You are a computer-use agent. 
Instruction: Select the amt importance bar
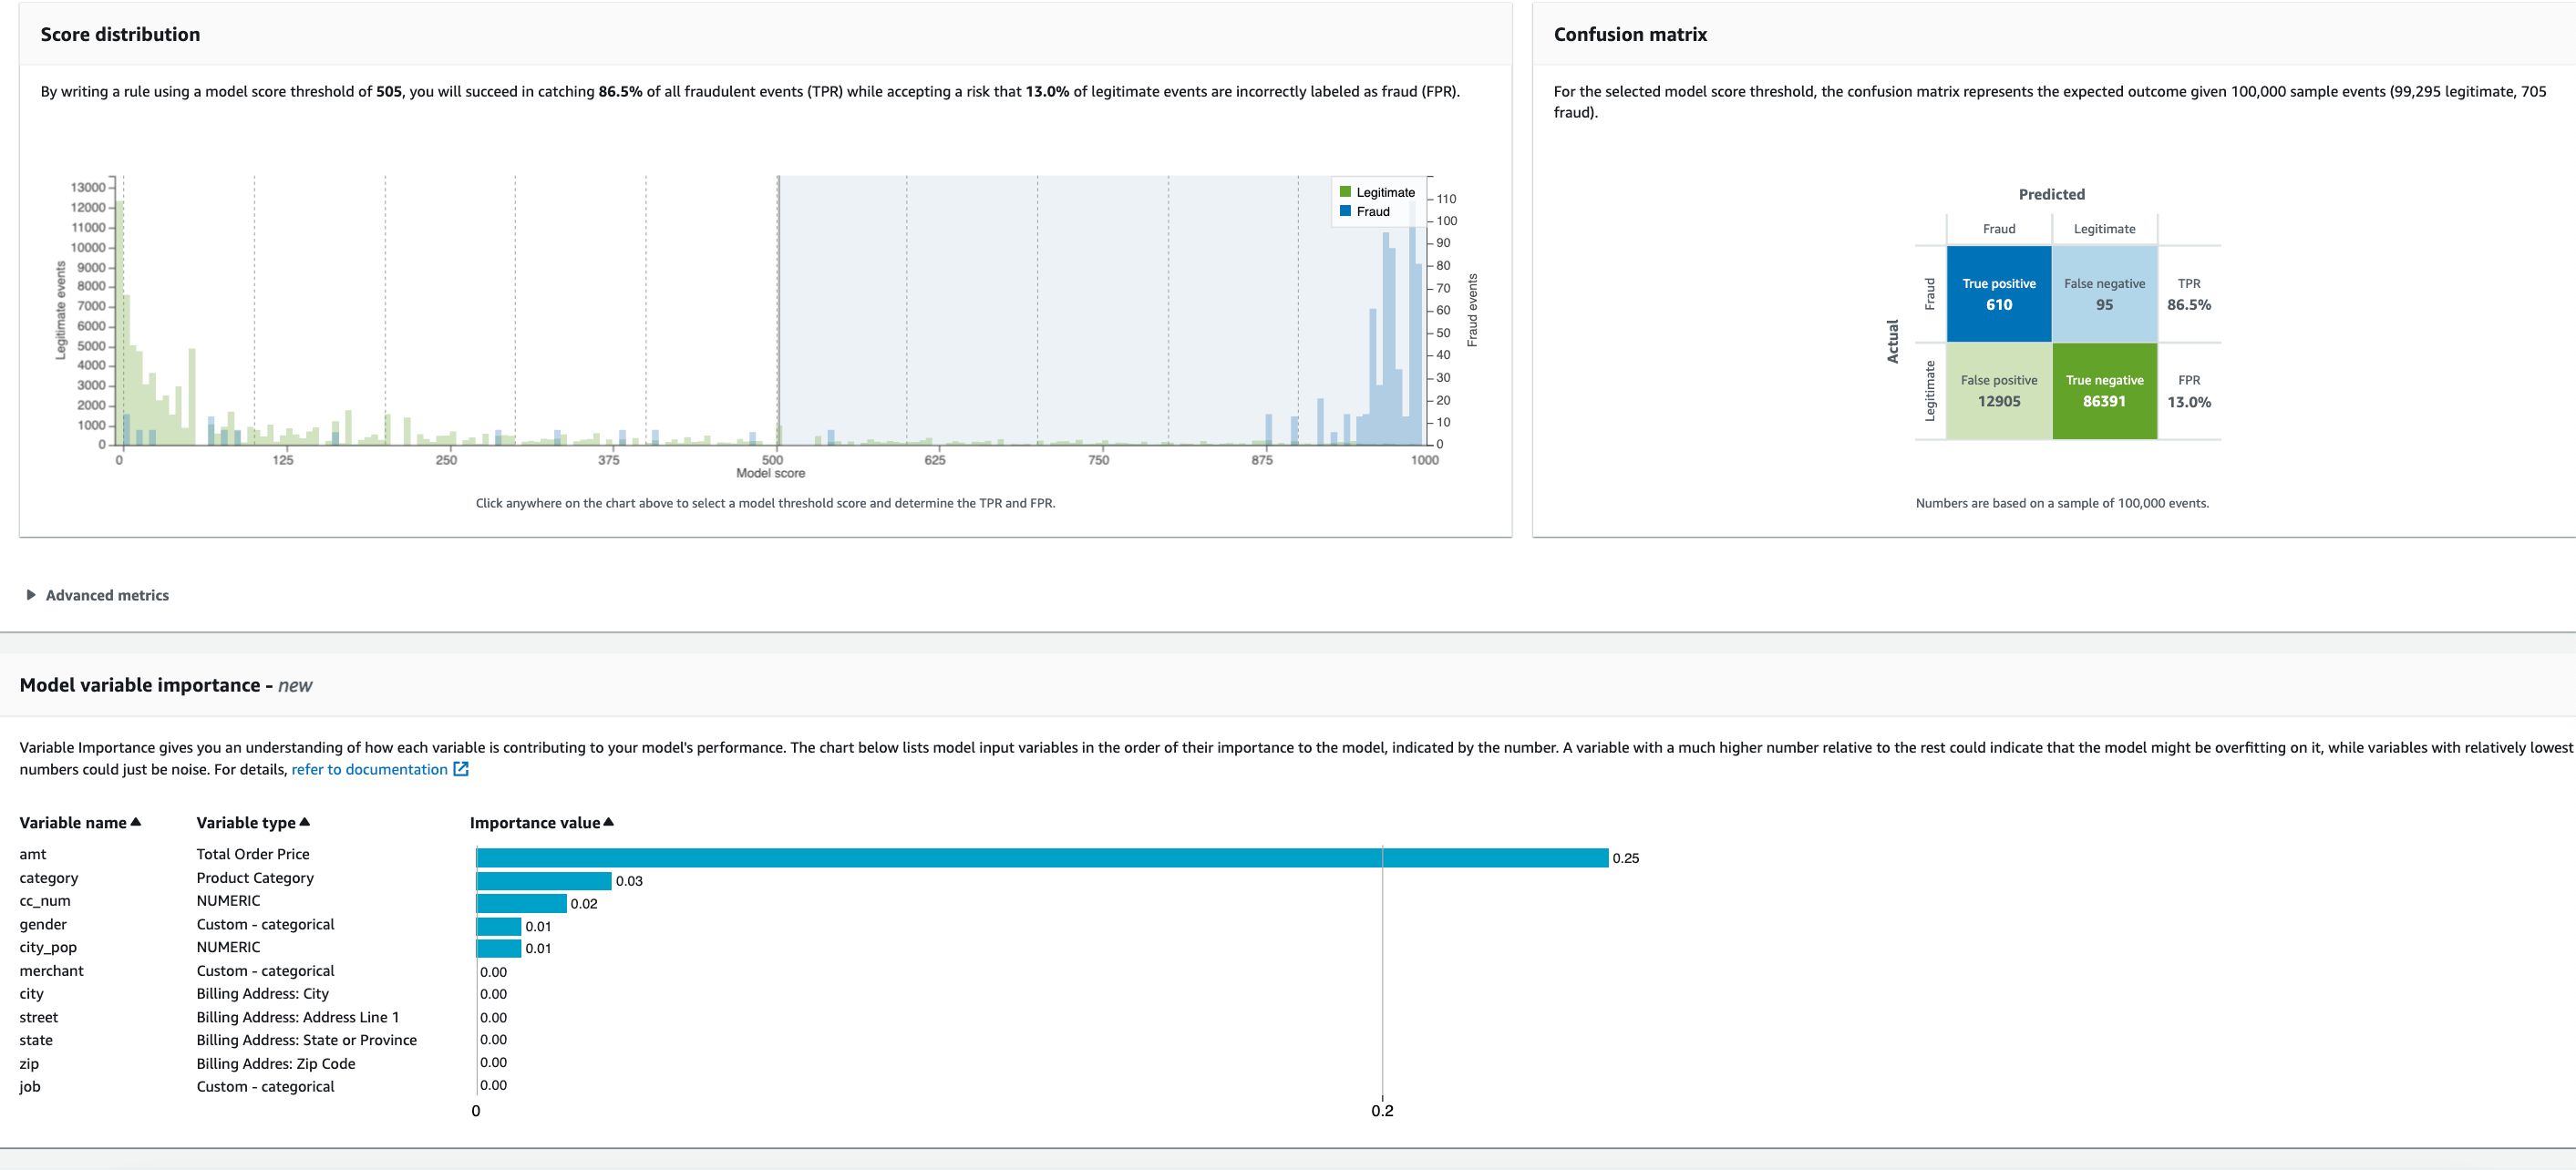click(1040, 858)
